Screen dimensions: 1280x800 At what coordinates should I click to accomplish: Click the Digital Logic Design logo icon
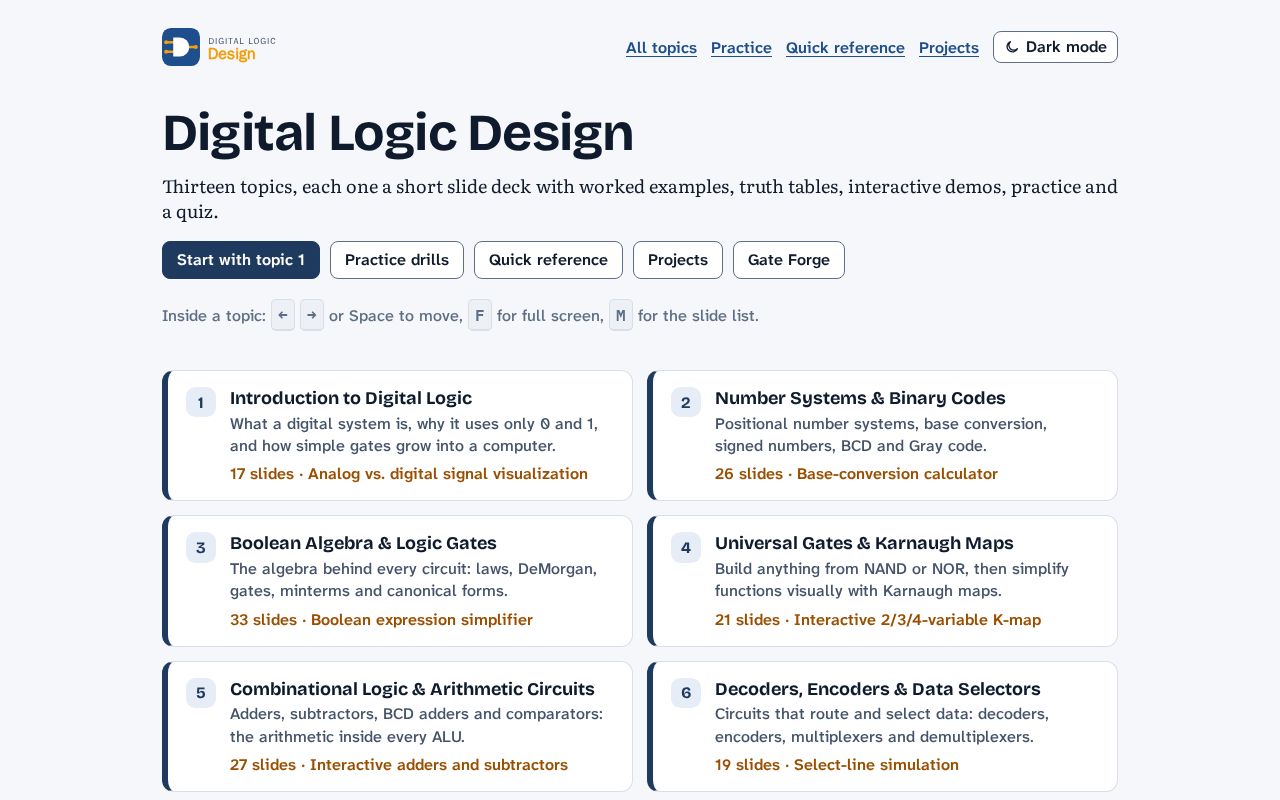point(181,47)
